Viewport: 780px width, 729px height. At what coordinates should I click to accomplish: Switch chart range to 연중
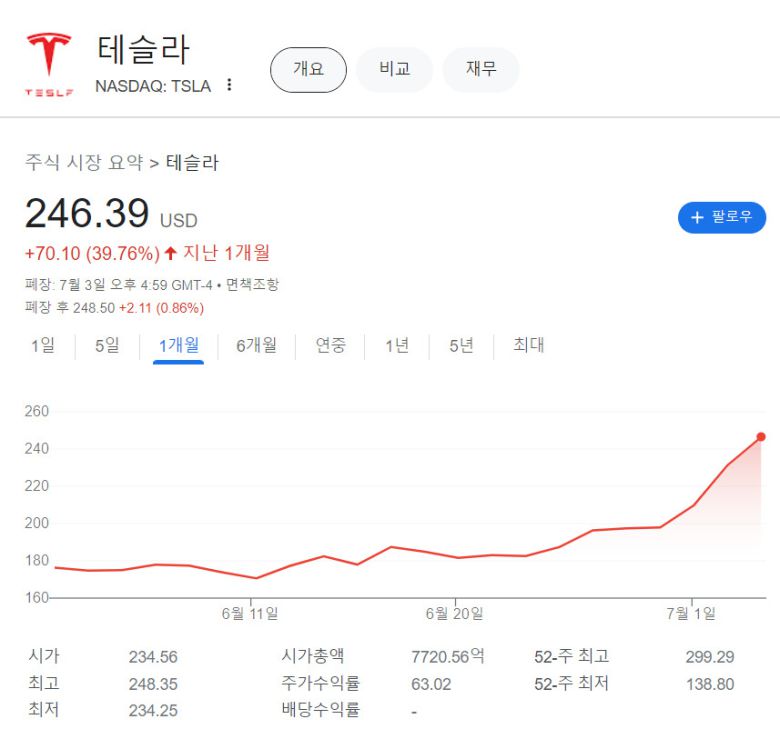point(330,345)
